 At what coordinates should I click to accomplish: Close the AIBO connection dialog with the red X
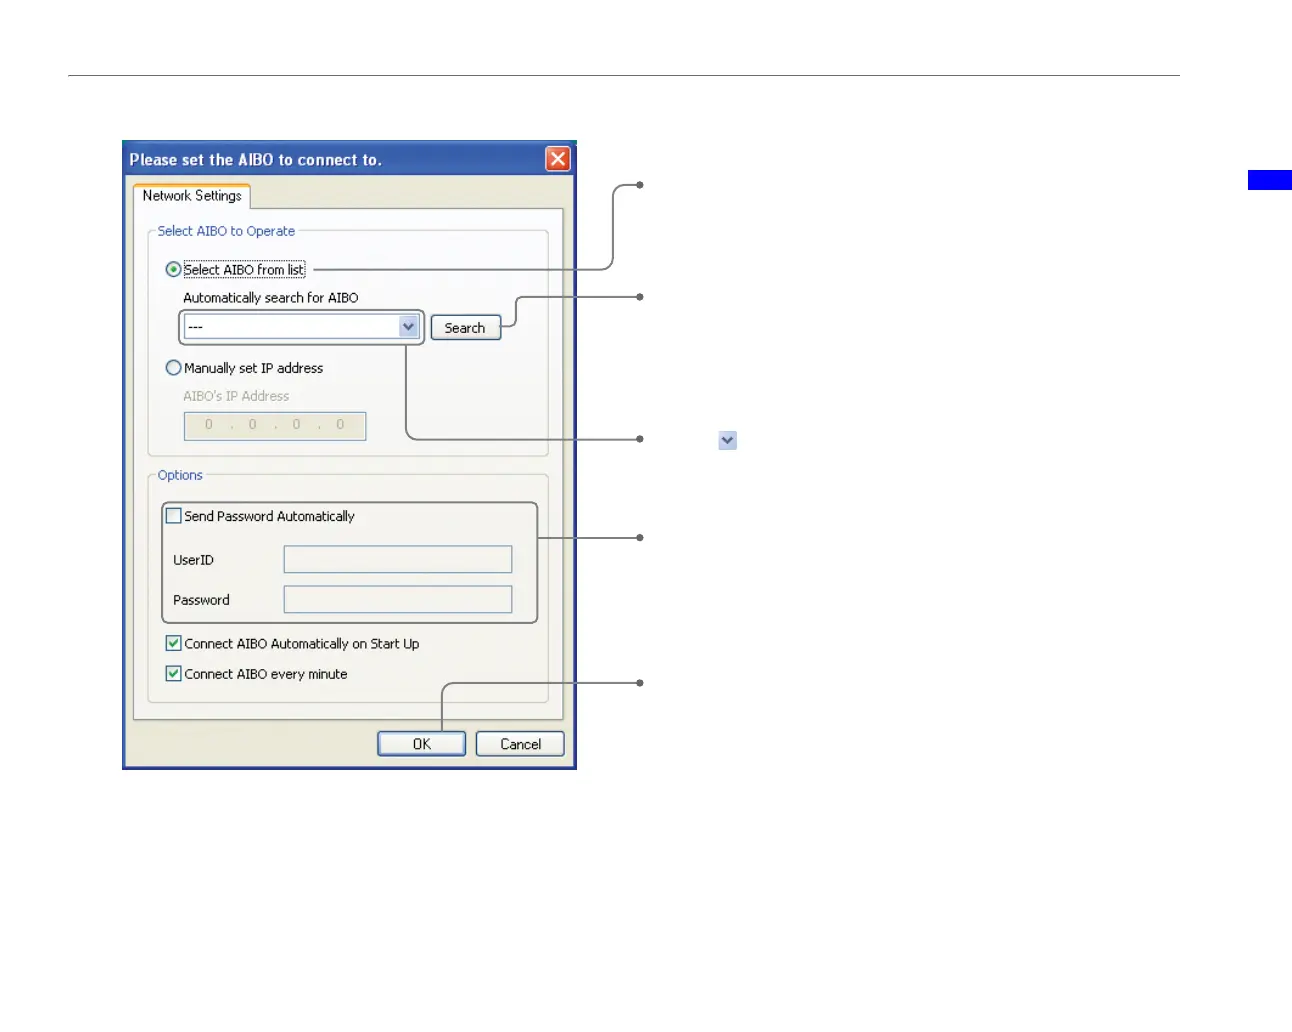coord(557,159)
